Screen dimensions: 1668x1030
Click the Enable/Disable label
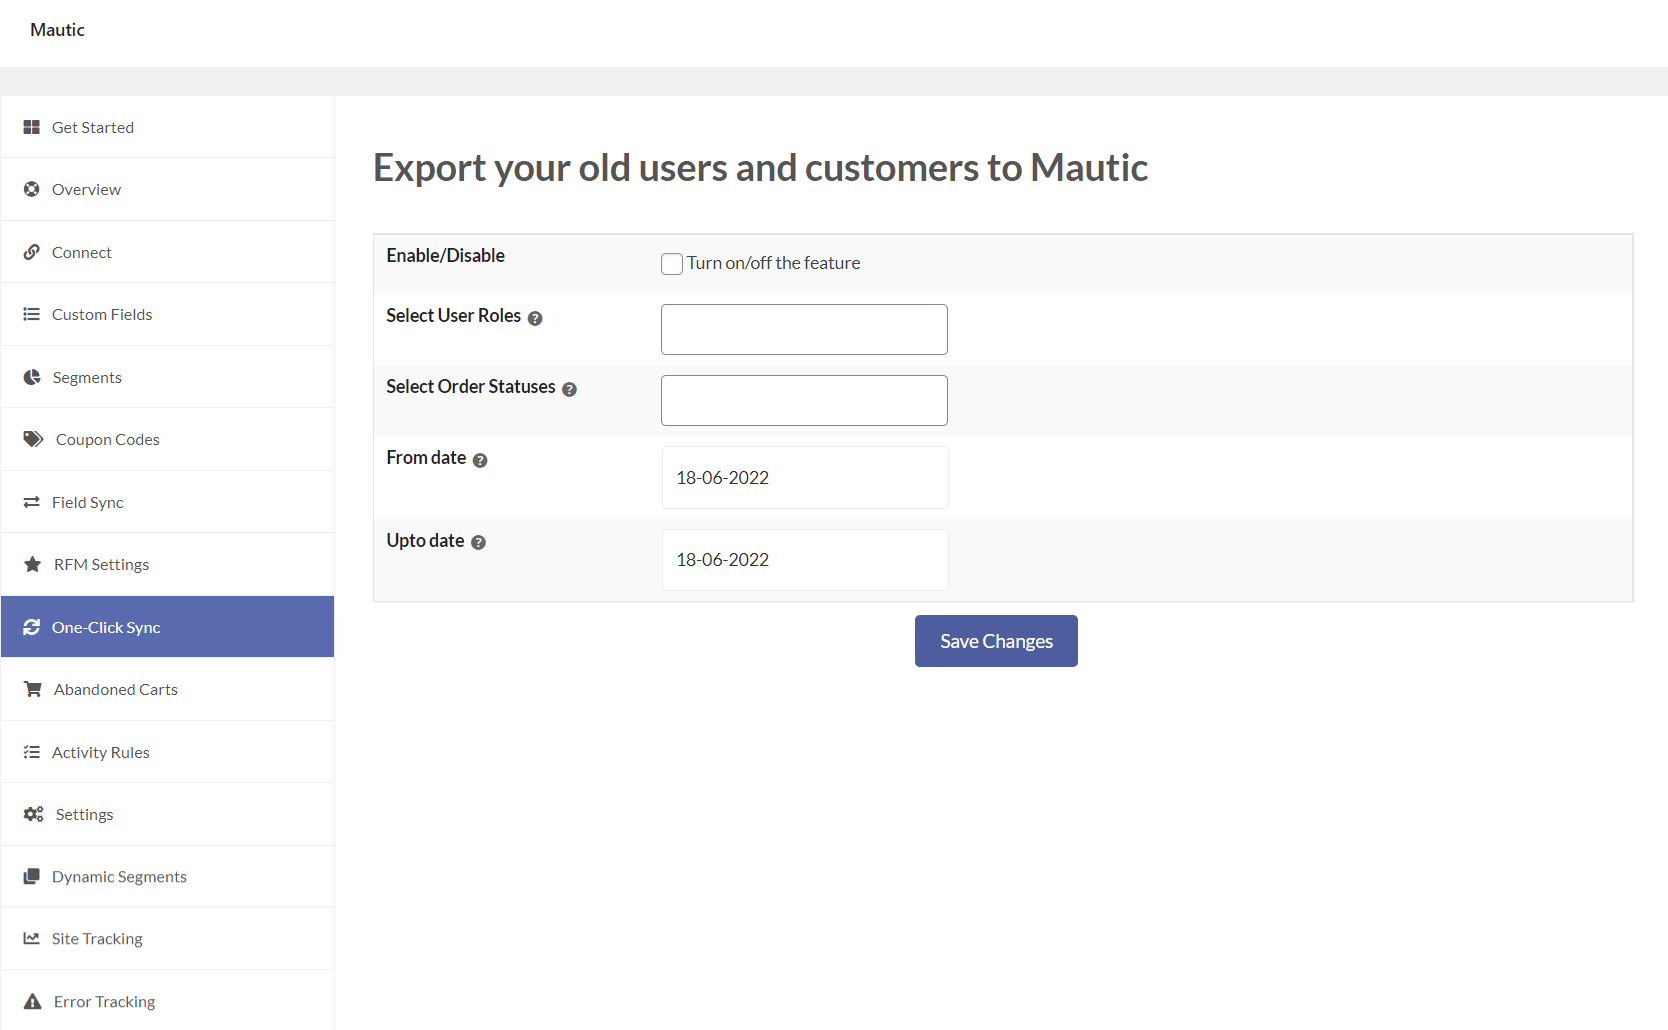point(445,256)
